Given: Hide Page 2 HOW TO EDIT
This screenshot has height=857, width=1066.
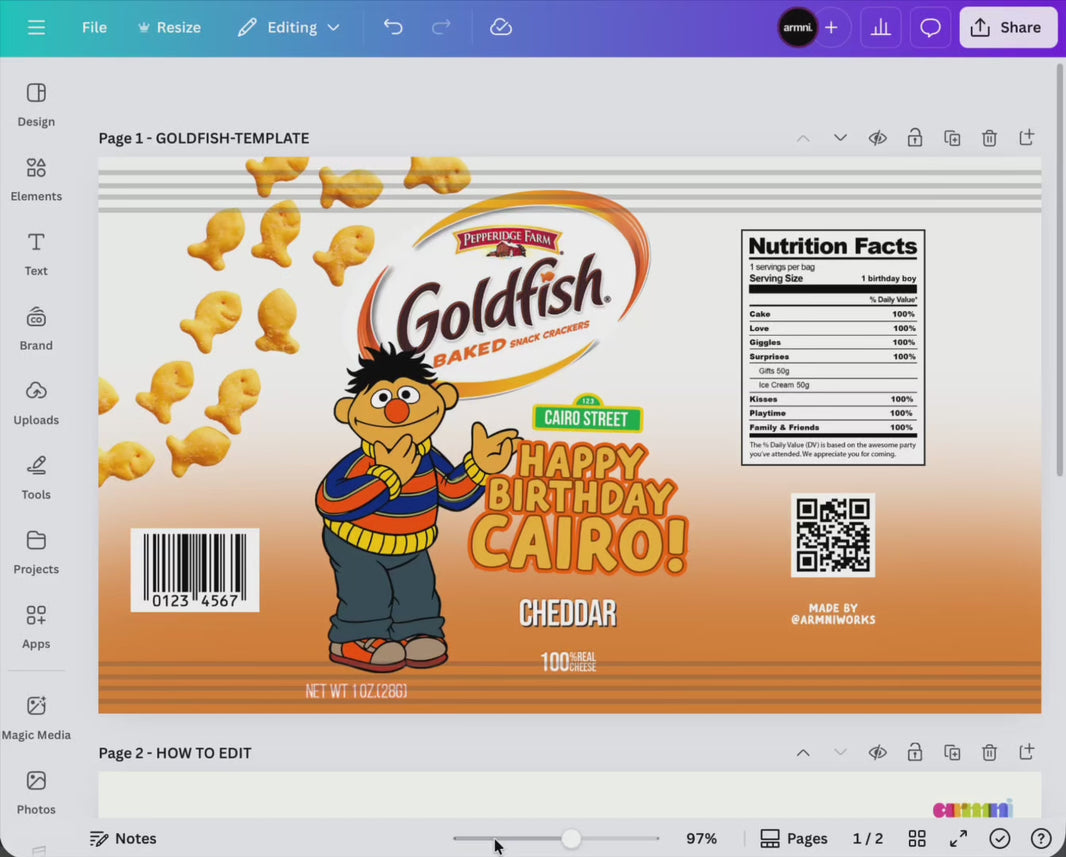Looking at the screenshot, I should point(877,752).
